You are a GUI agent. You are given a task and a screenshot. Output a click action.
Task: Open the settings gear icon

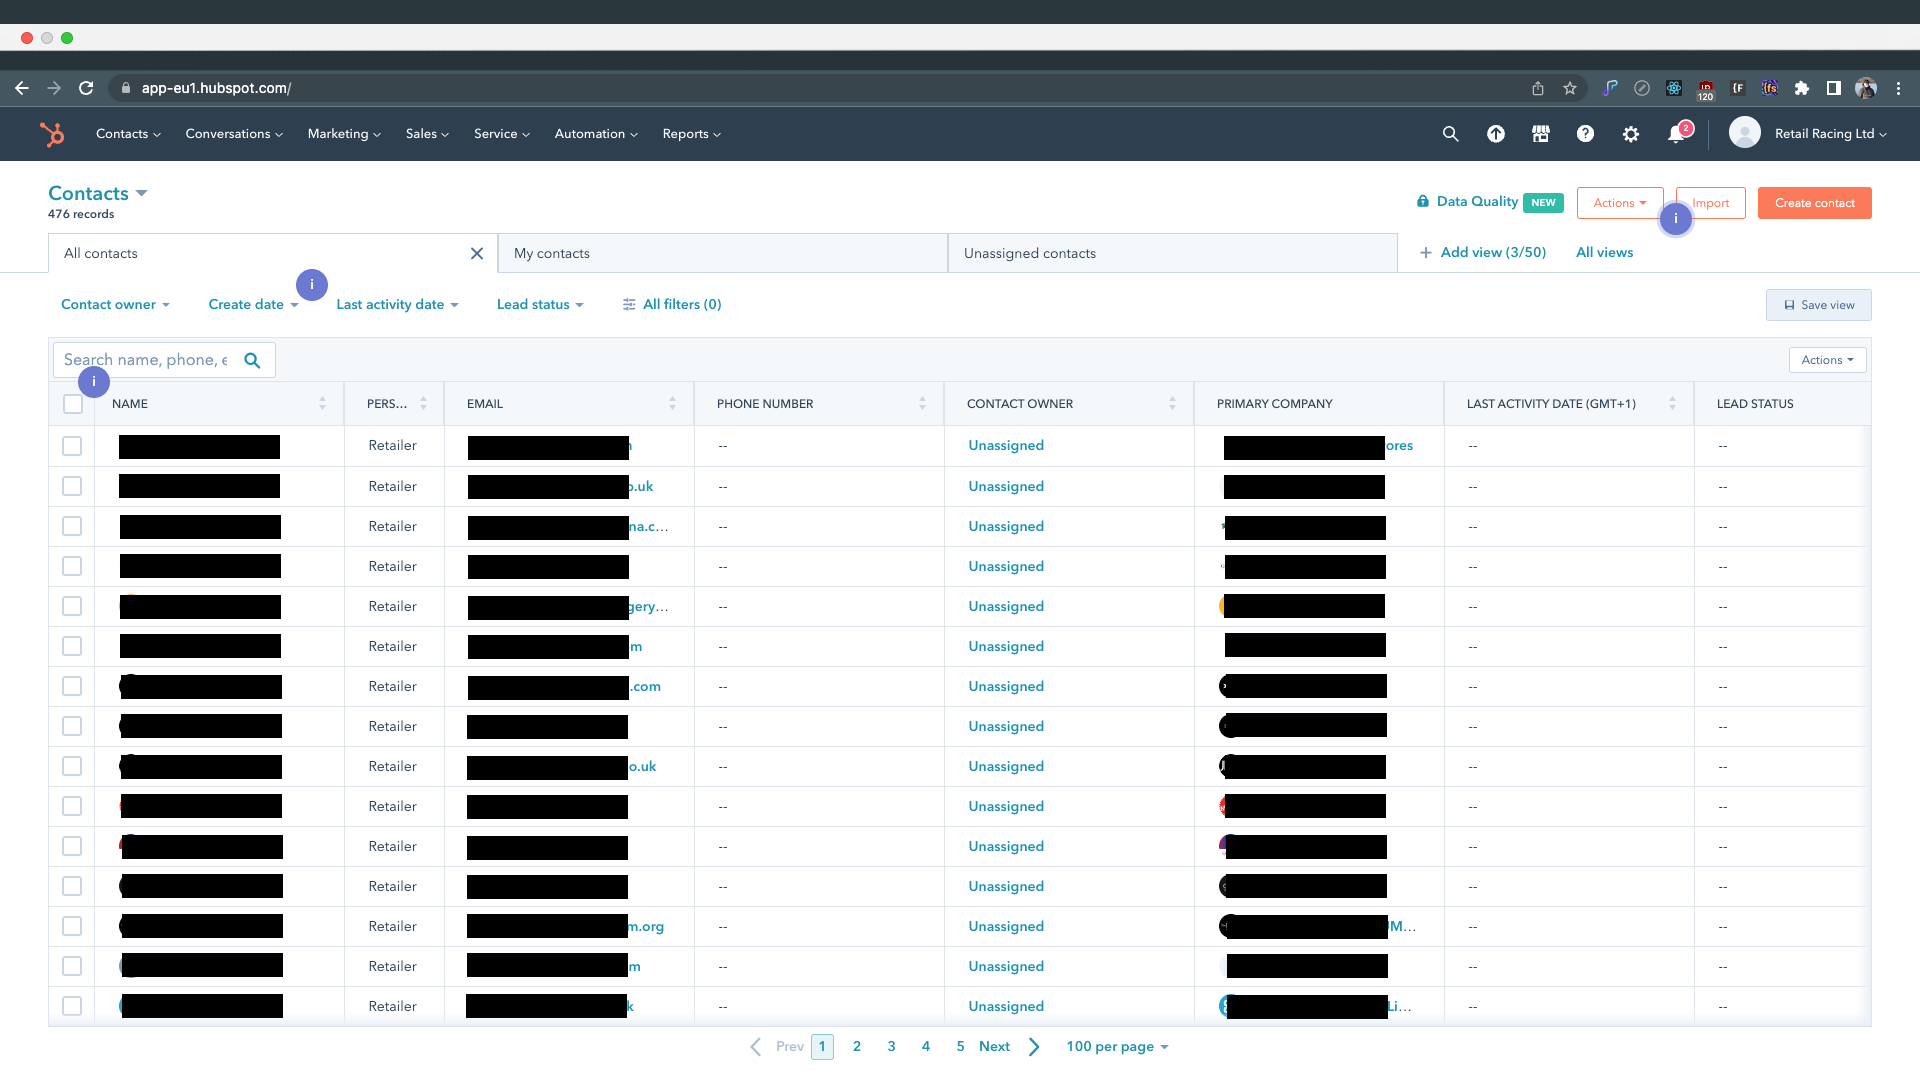1631,134
